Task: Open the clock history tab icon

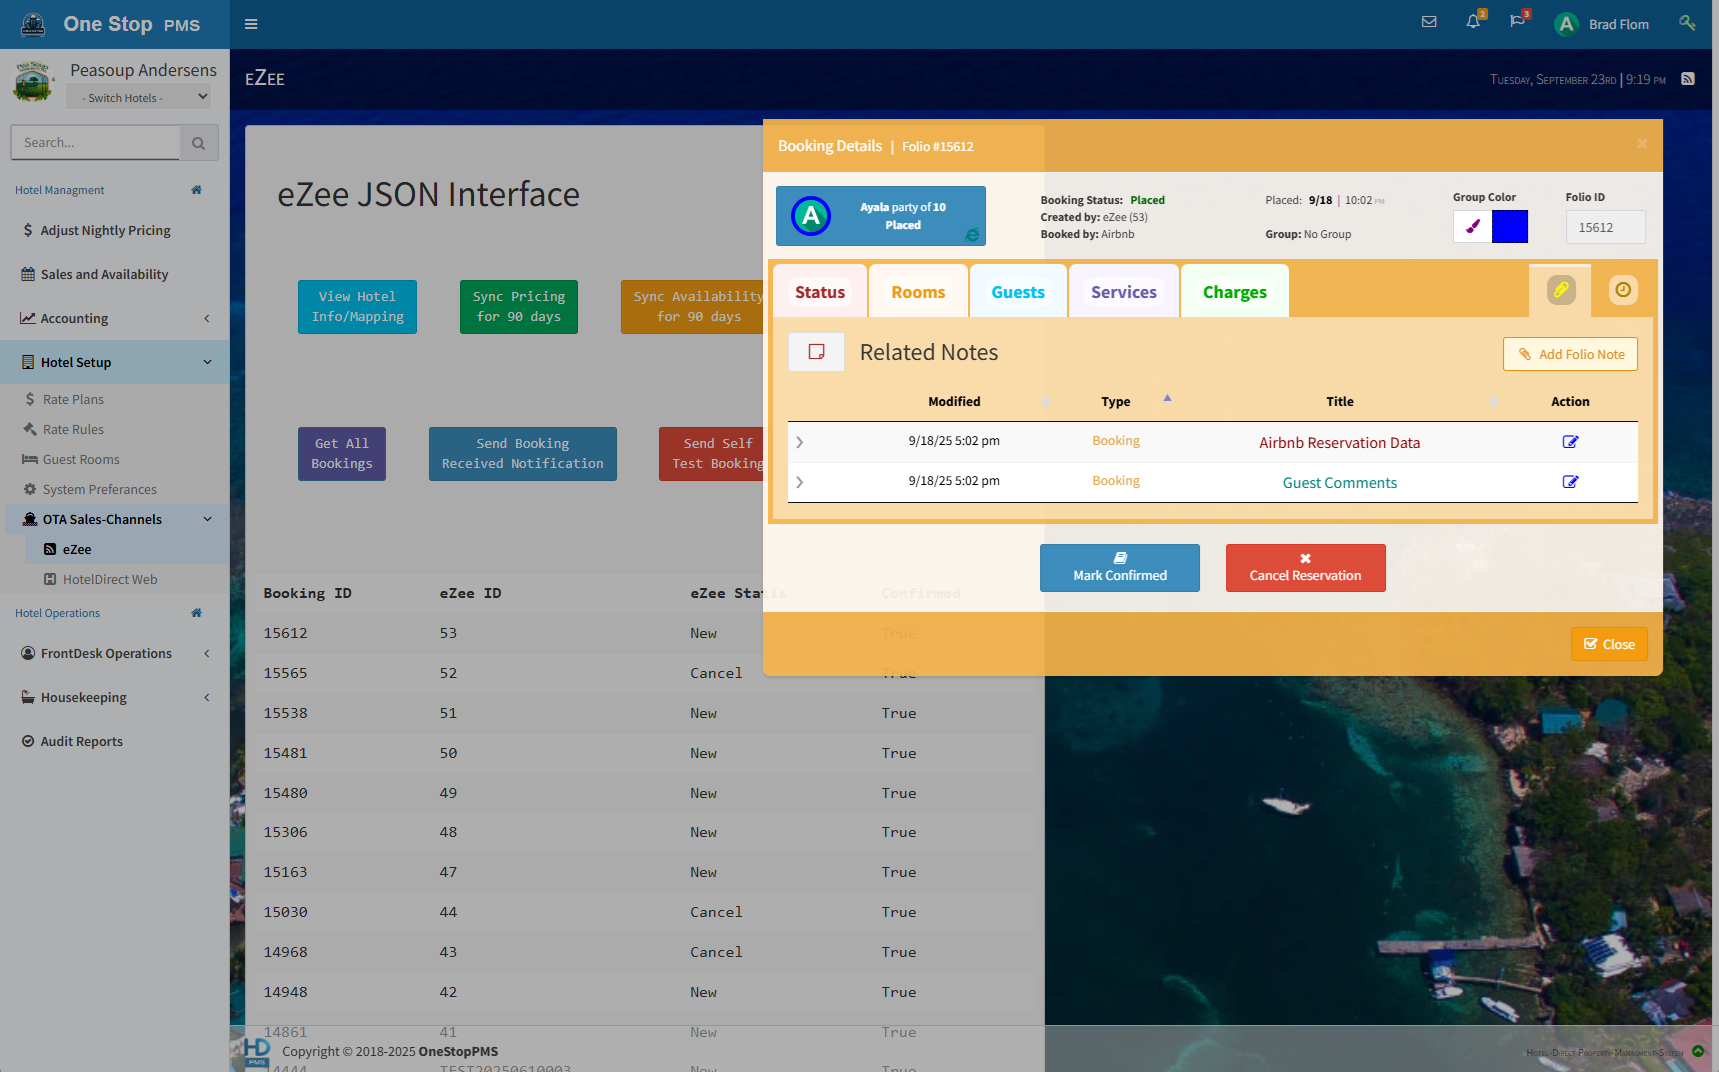Action: [1622, 290]
